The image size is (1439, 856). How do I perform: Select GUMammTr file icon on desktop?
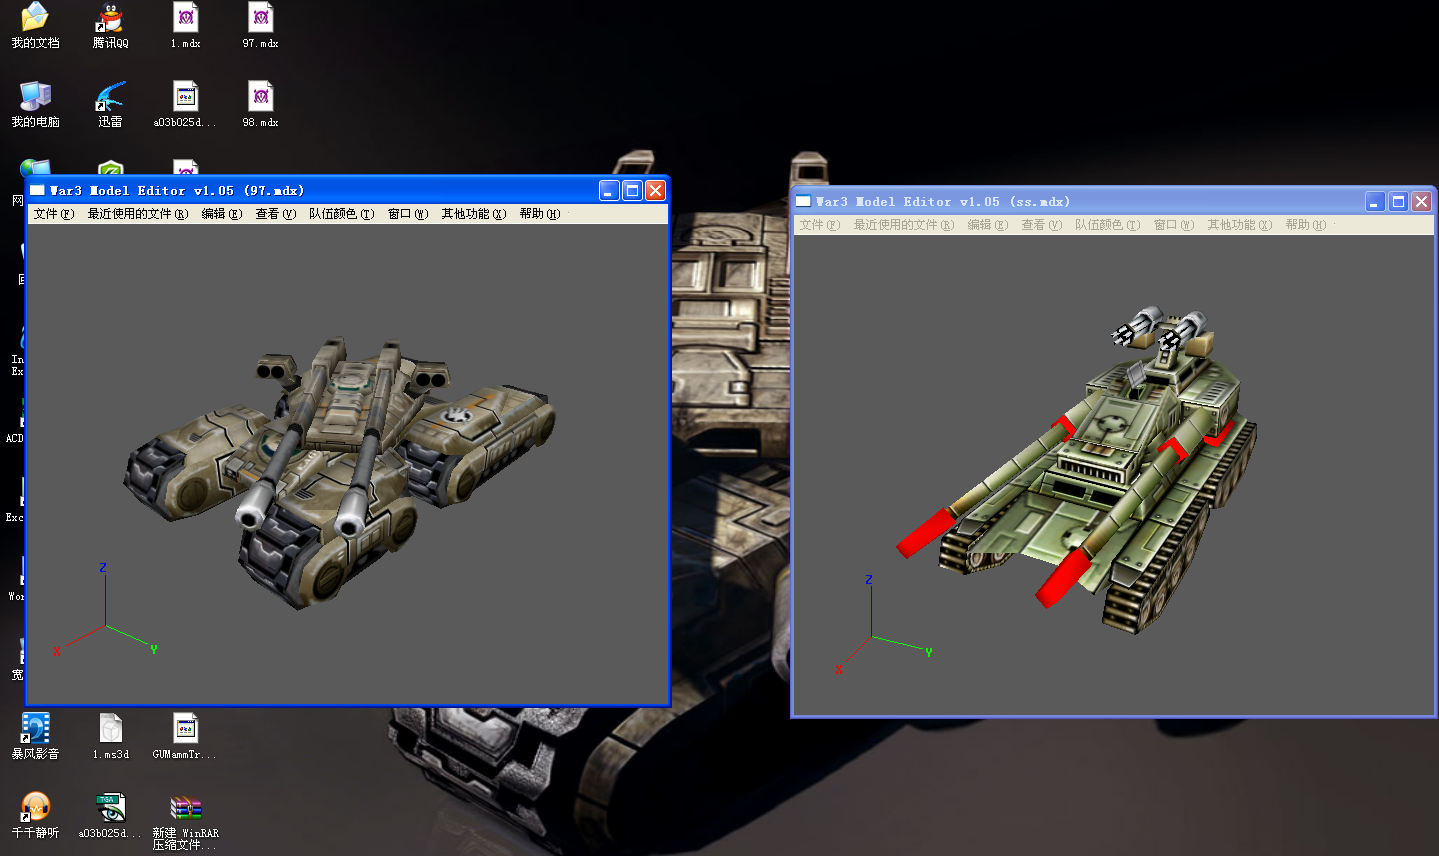pos(185,736)
